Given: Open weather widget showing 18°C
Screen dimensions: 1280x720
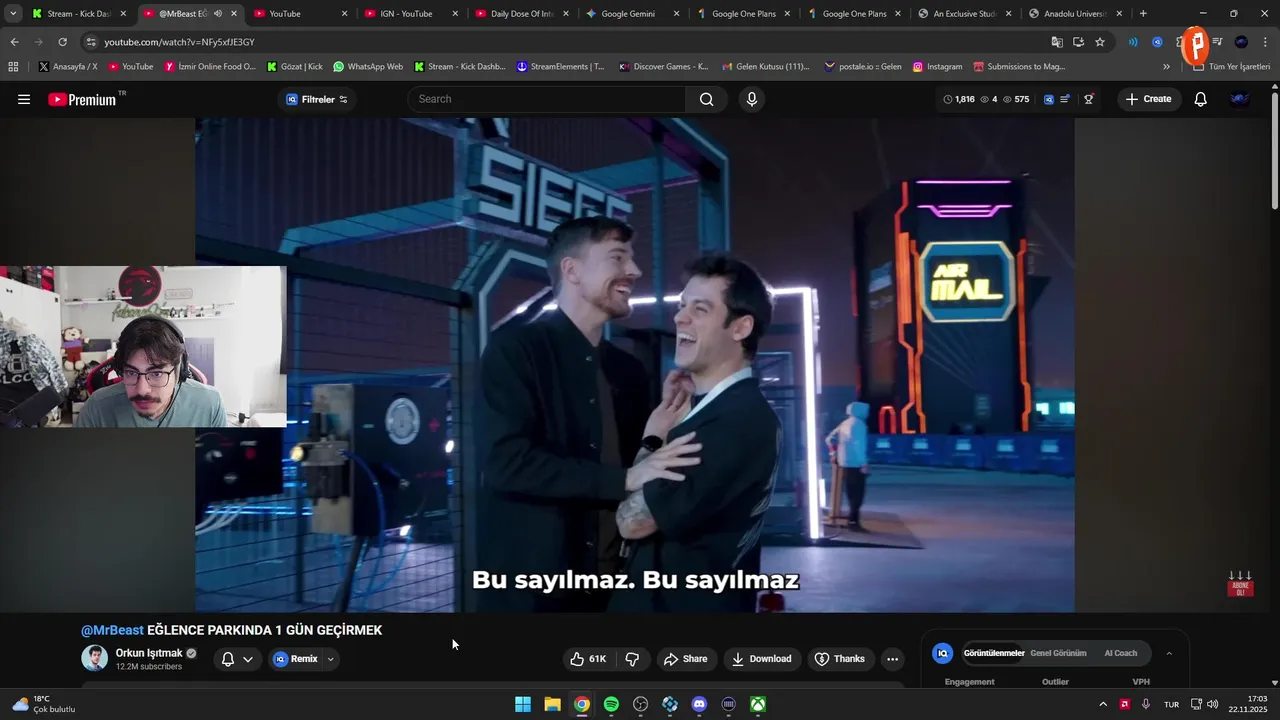Looking at the screenshot, I should pos(44,704).
